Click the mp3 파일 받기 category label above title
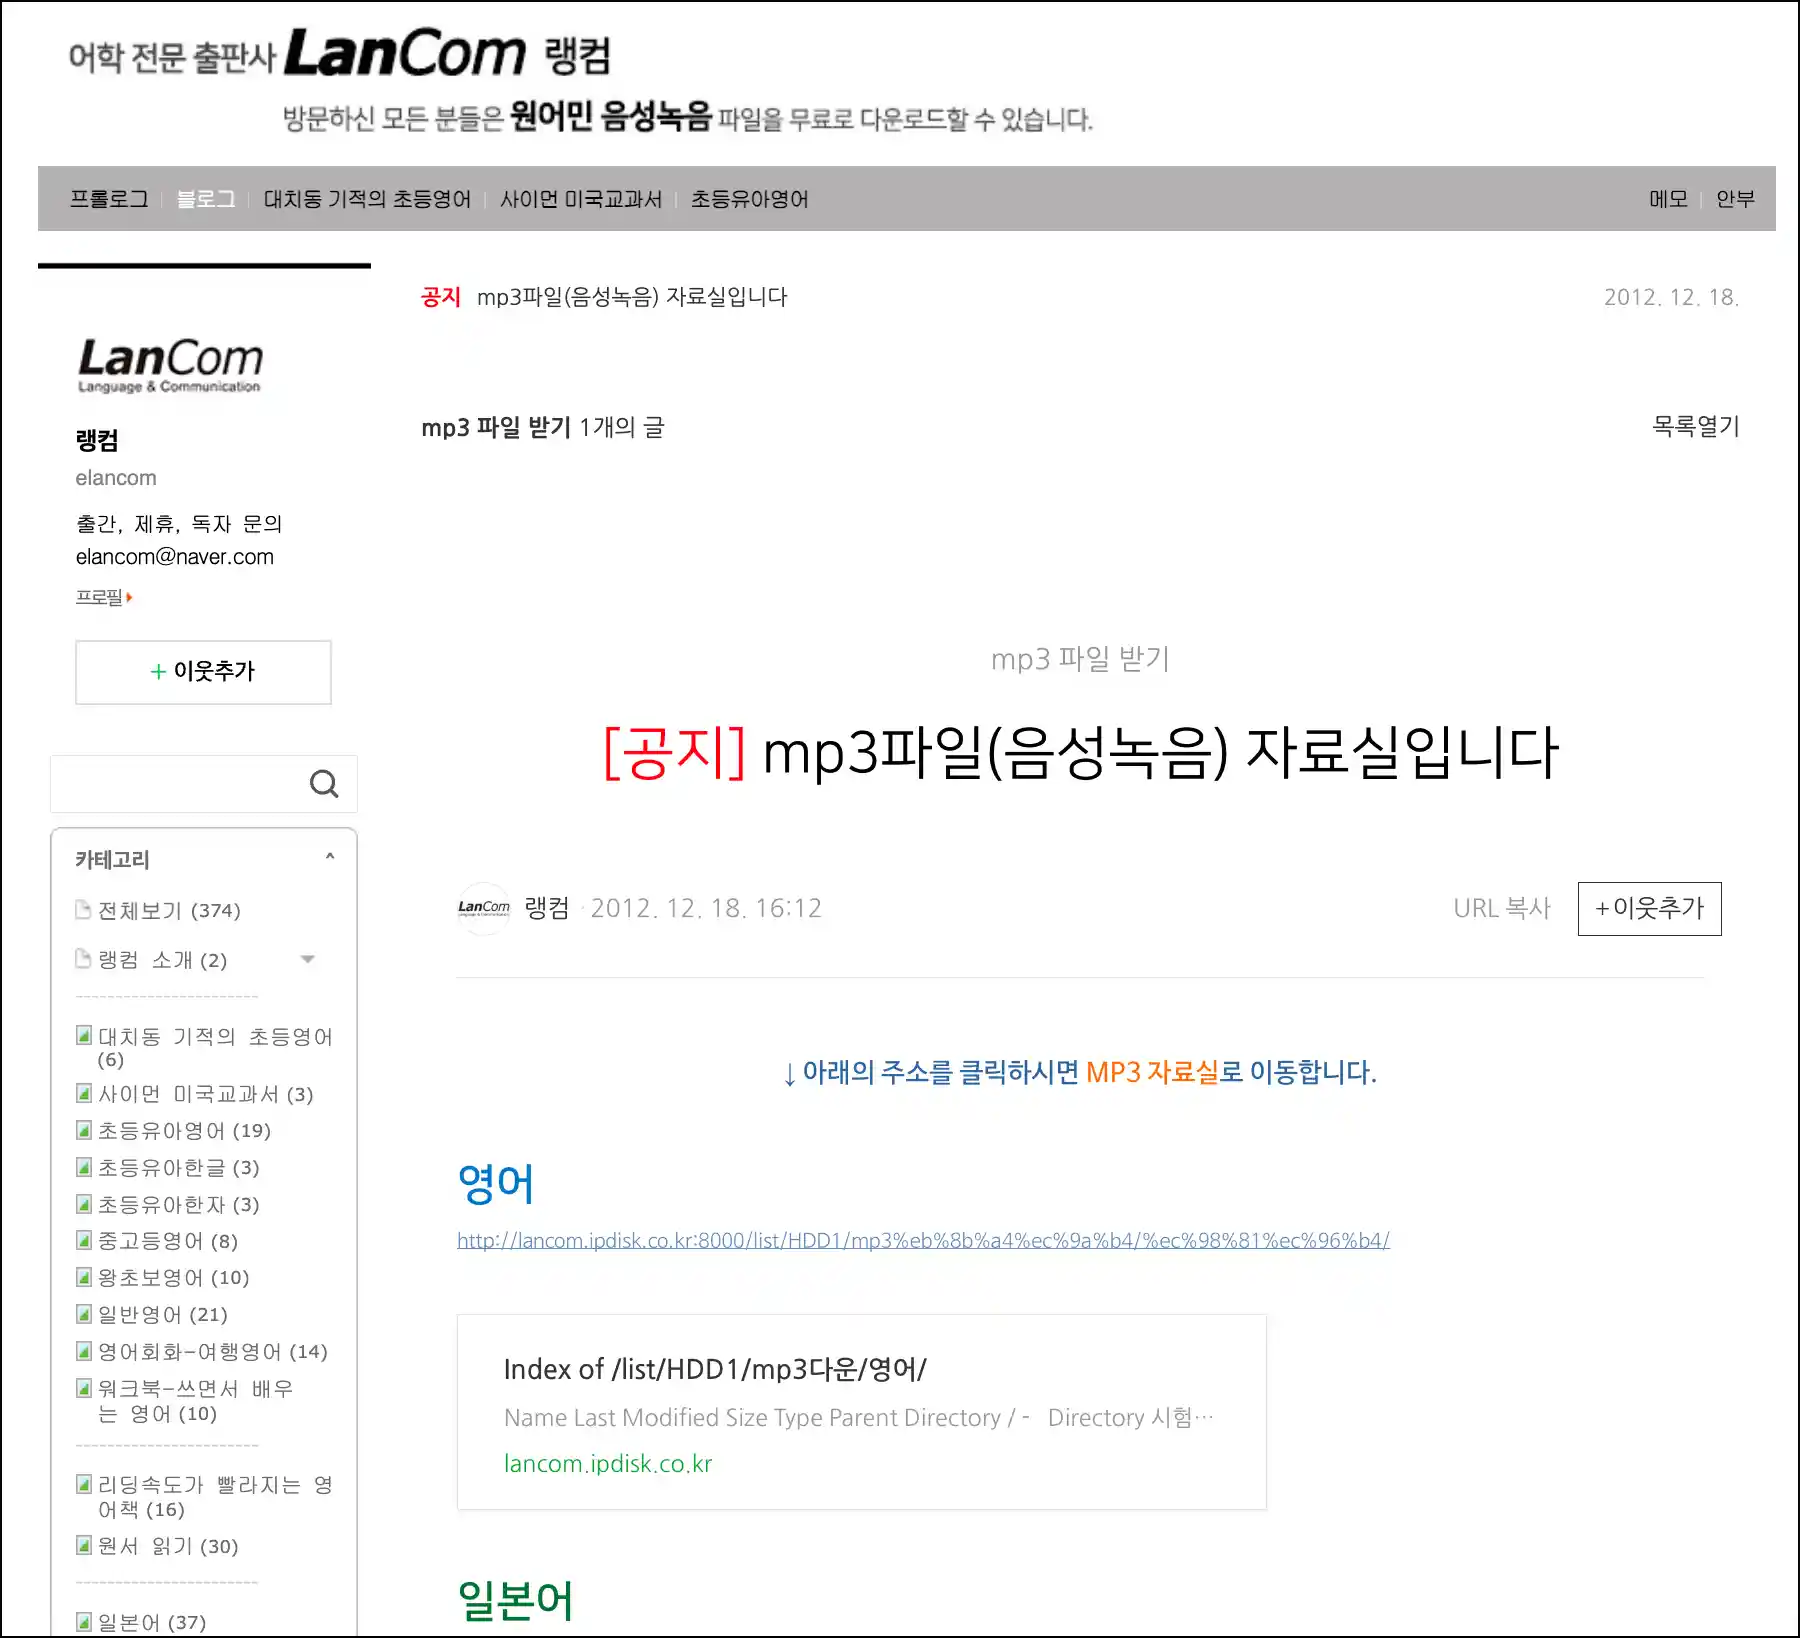The height and width of the screenshot is (1638, 1800). coord(1080,659)
